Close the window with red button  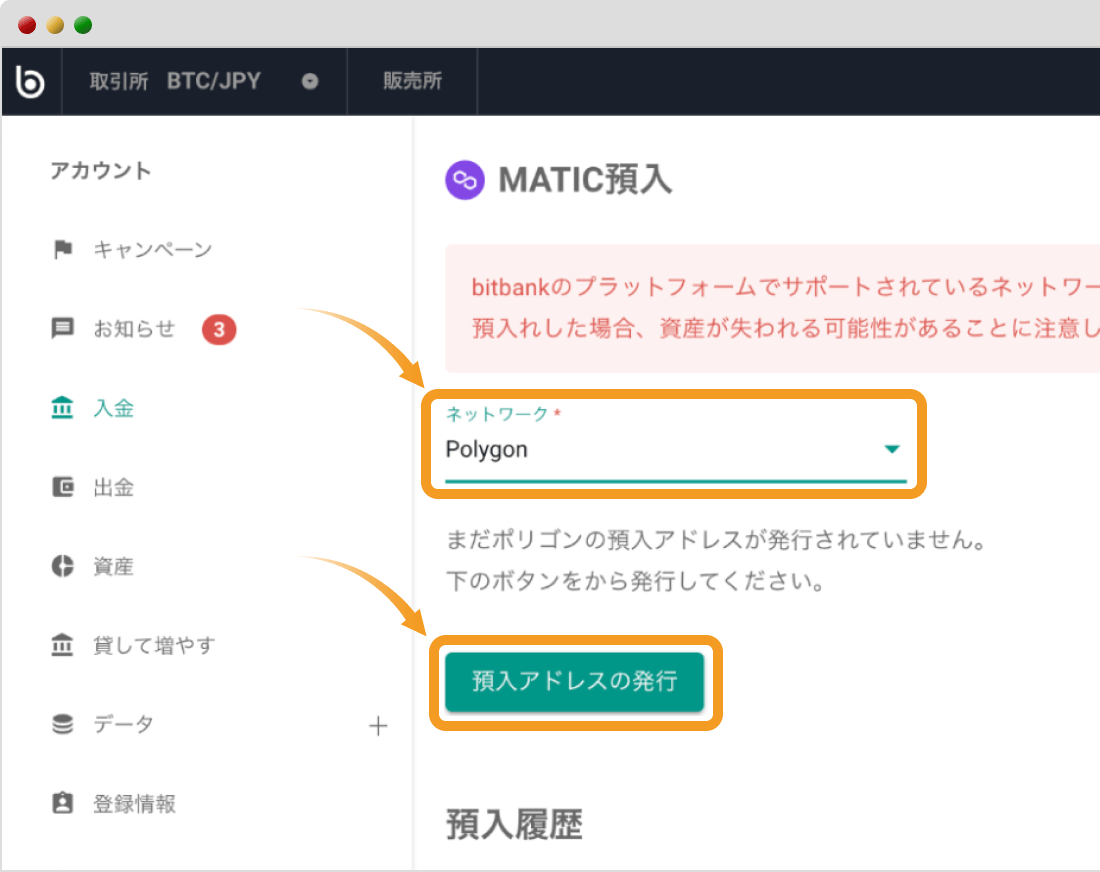click(27, 25)
